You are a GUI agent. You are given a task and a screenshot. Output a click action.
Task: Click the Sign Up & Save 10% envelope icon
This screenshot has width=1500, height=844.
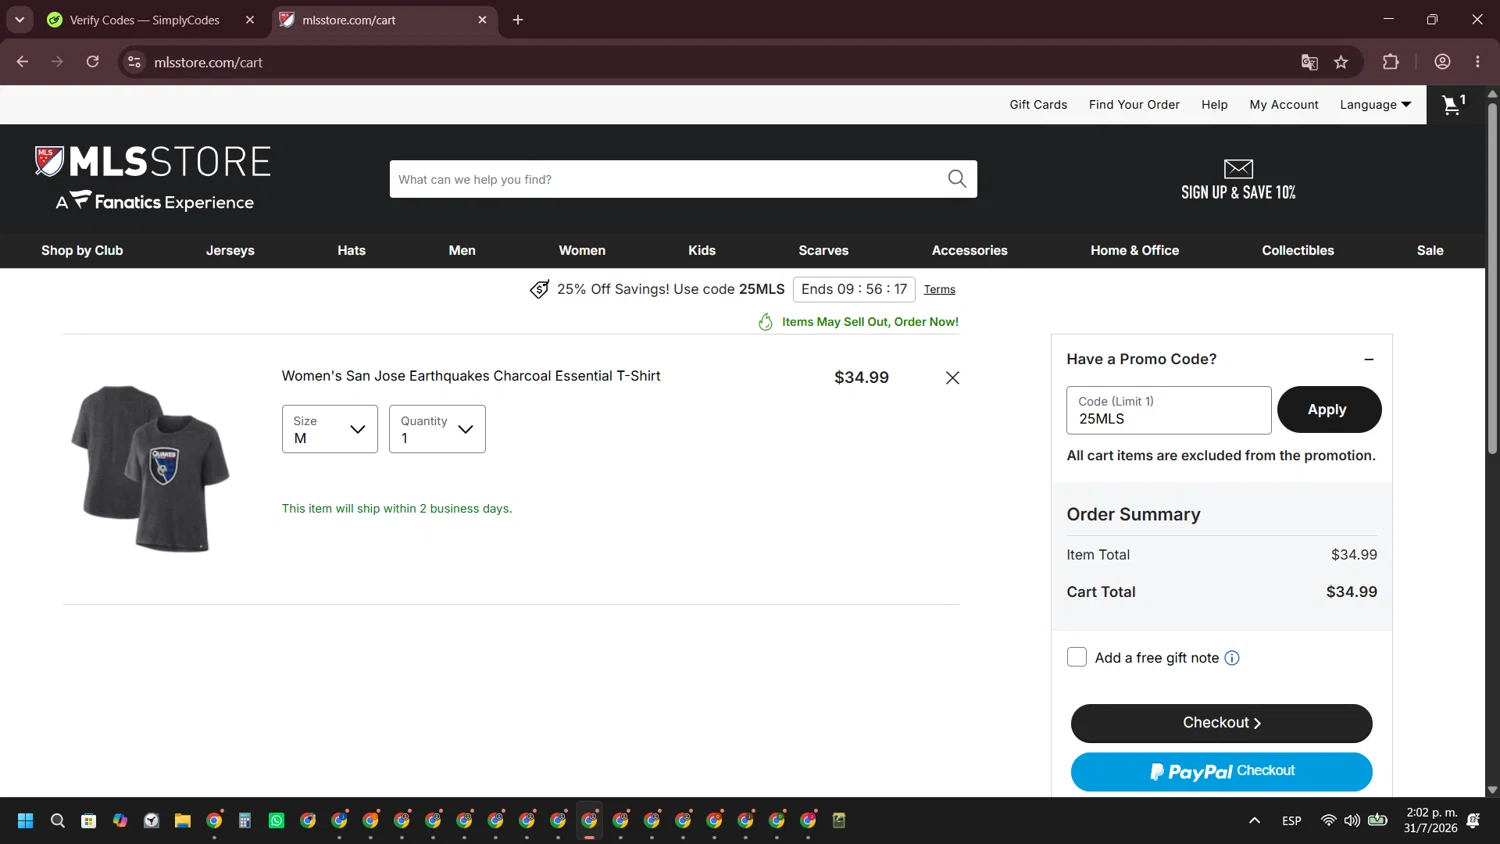[x=1238, y=168]
